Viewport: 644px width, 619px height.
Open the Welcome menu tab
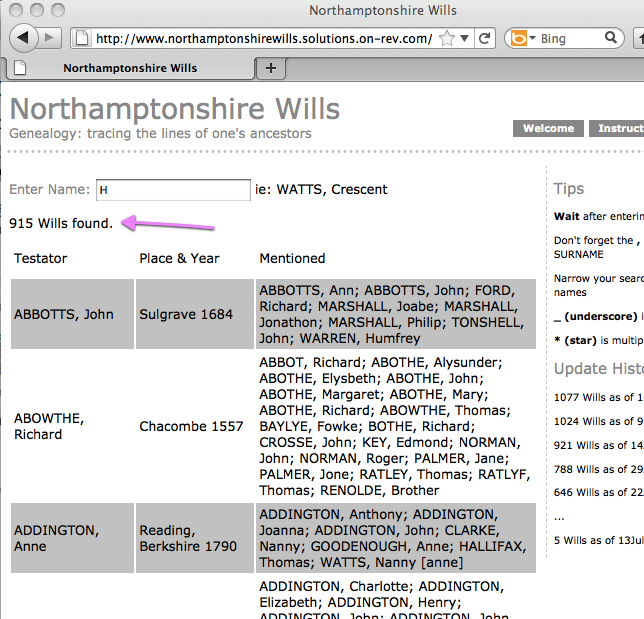[x=548, y=128]
